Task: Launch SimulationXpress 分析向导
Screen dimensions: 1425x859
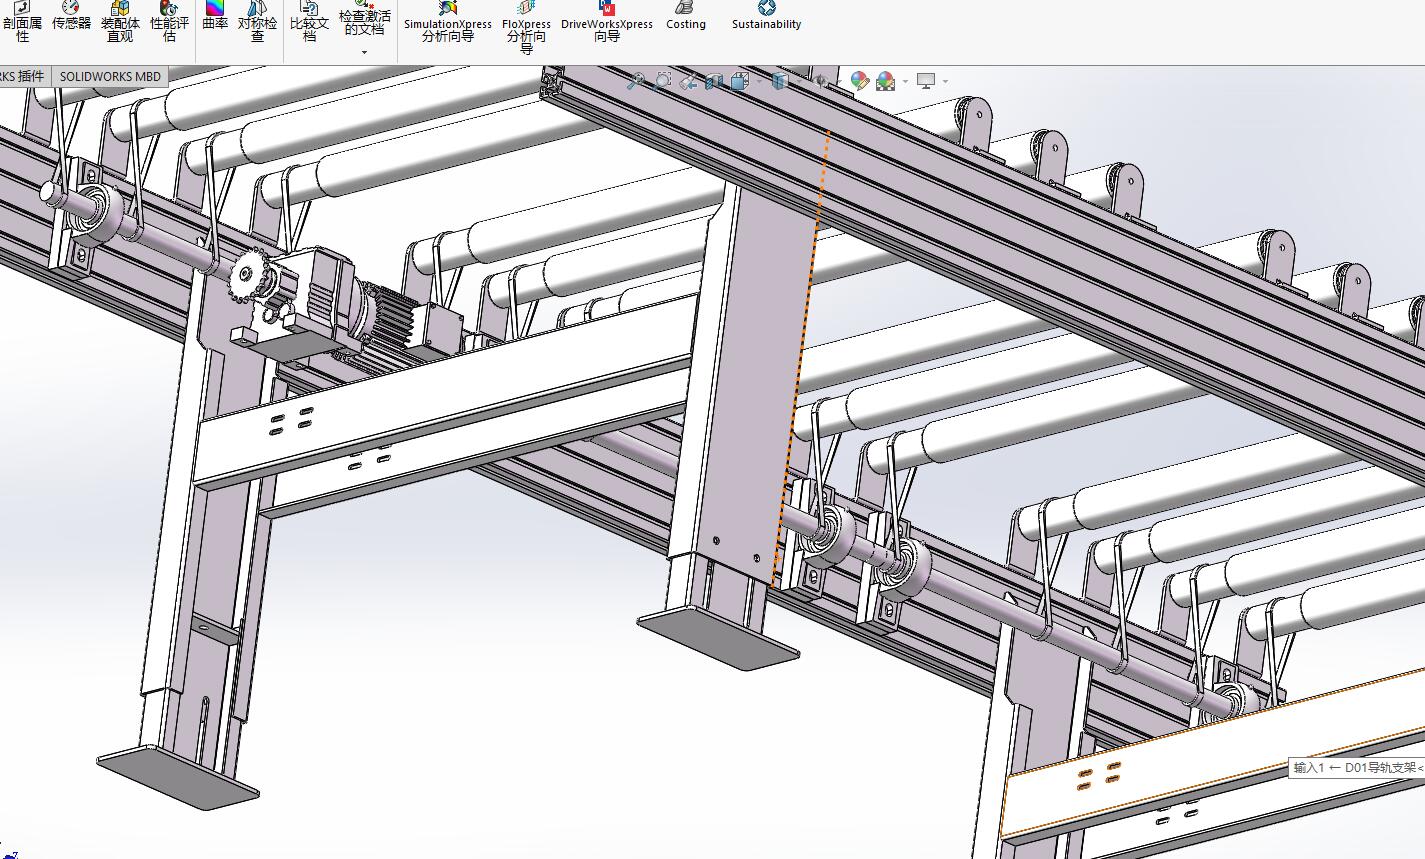Action: click(447, 22)
